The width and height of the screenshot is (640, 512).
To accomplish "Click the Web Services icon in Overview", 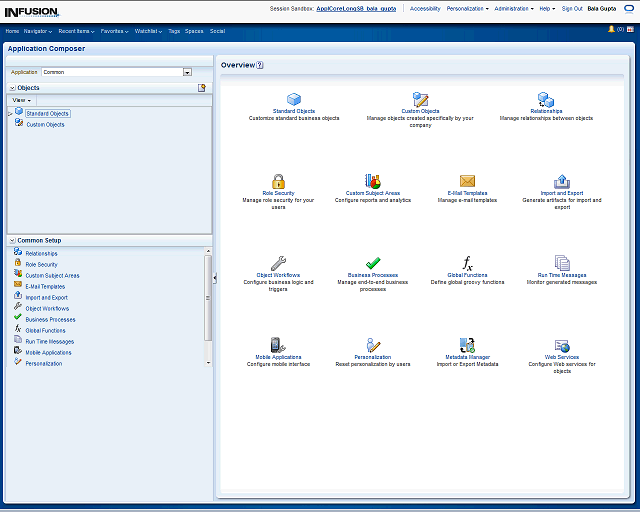I will [561, 346].
